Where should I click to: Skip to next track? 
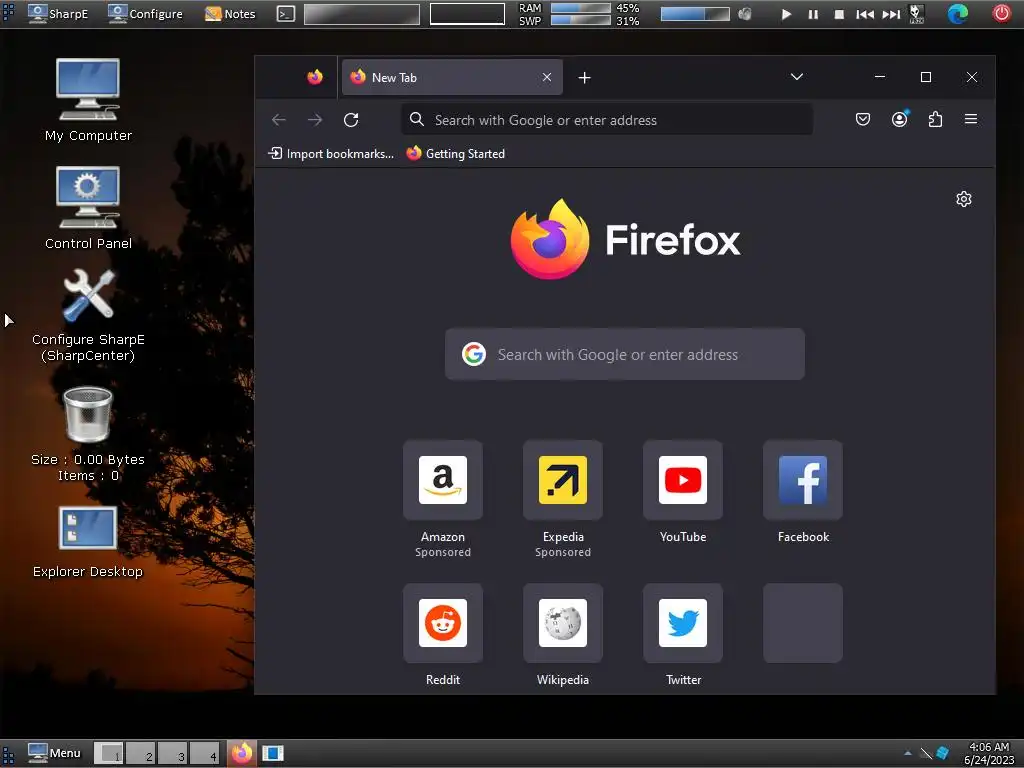coord(891,14)
